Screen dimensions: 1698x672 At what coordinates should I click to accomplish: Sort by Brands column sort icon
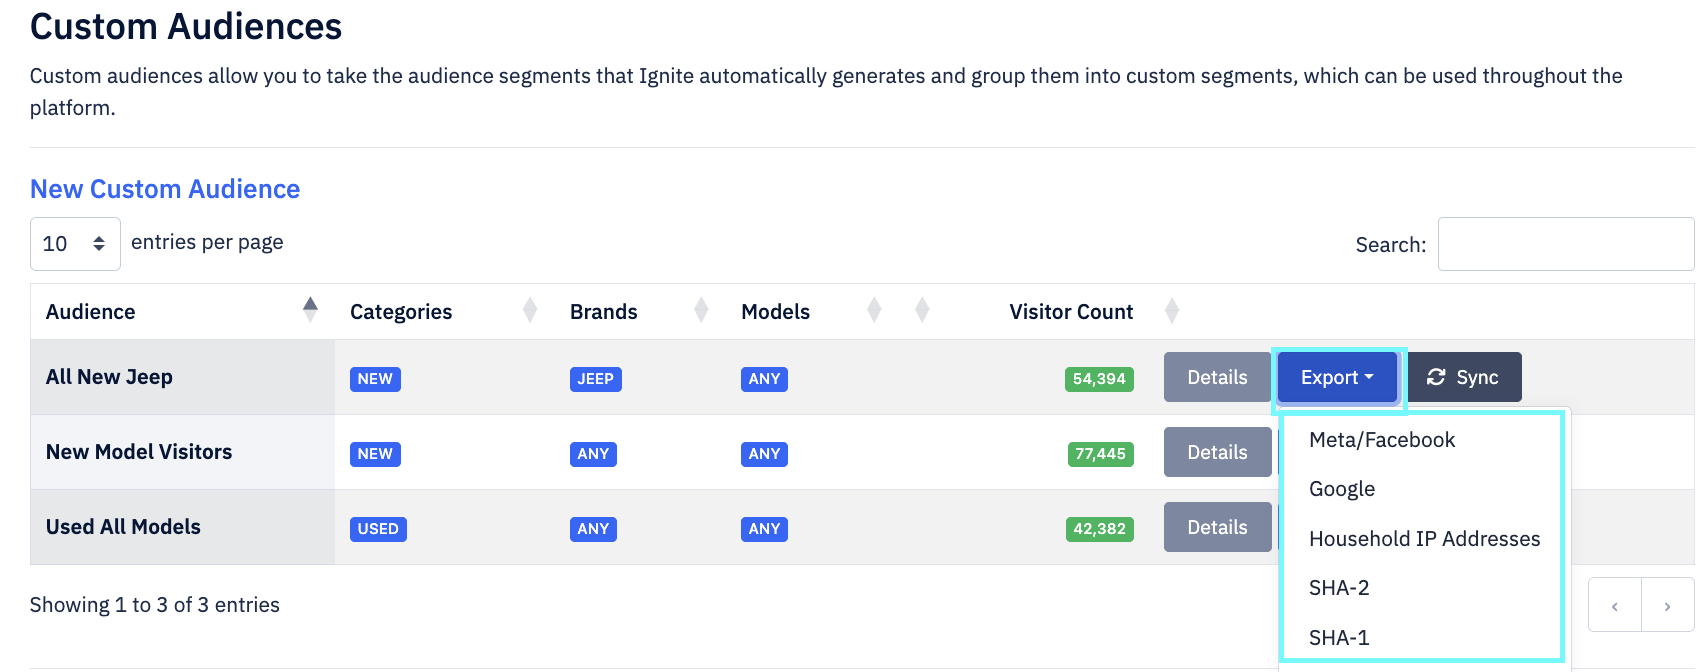[701, 311]
